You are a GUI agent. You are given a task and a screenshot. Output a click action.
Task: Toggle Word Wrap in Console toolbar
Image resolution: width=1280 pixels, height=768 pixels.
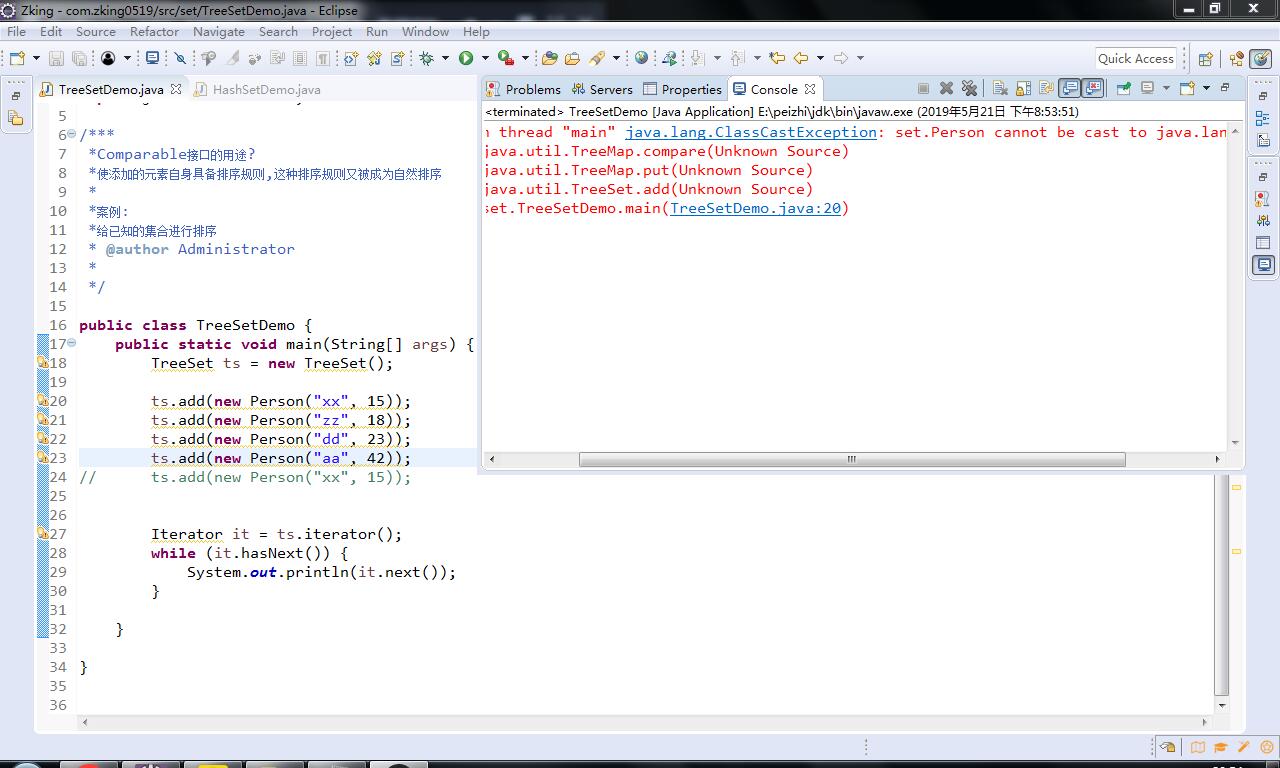click(x=1045, y=88)
